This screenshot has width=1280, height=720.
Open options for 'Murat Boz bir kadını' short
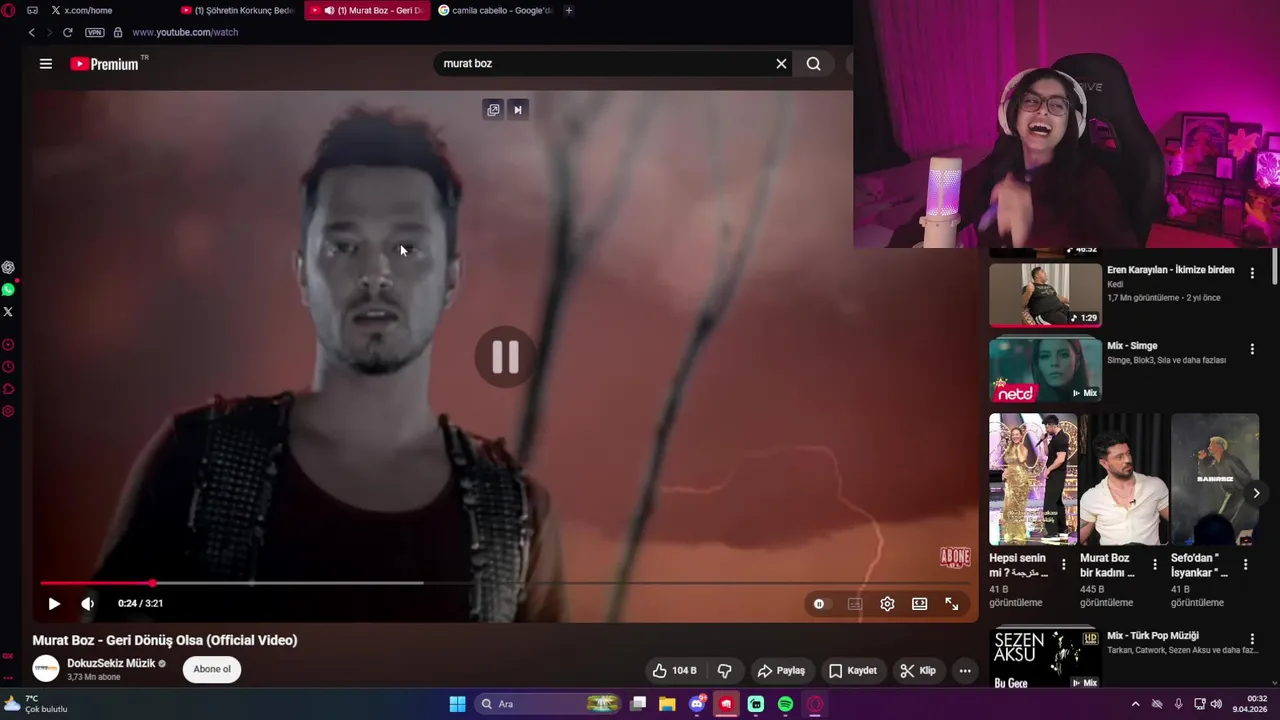pos(1154,565)
